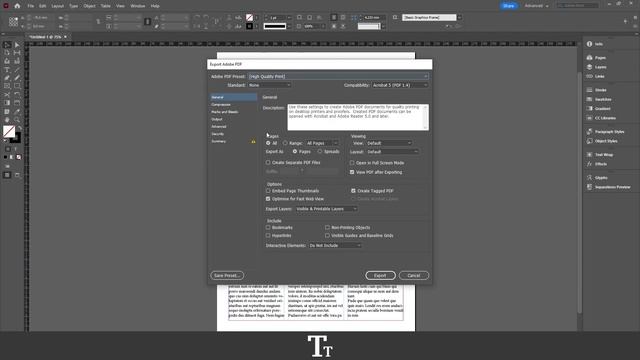Select the Direct Selection tool
Image resolution: width=640 pixels, height=360 pixels.
[17, 45]
